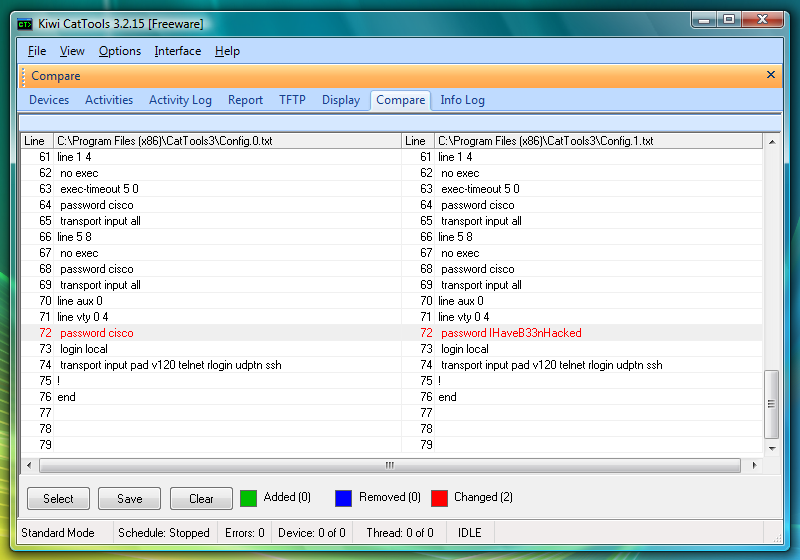Click the green Added color swatch

(249, 498)
